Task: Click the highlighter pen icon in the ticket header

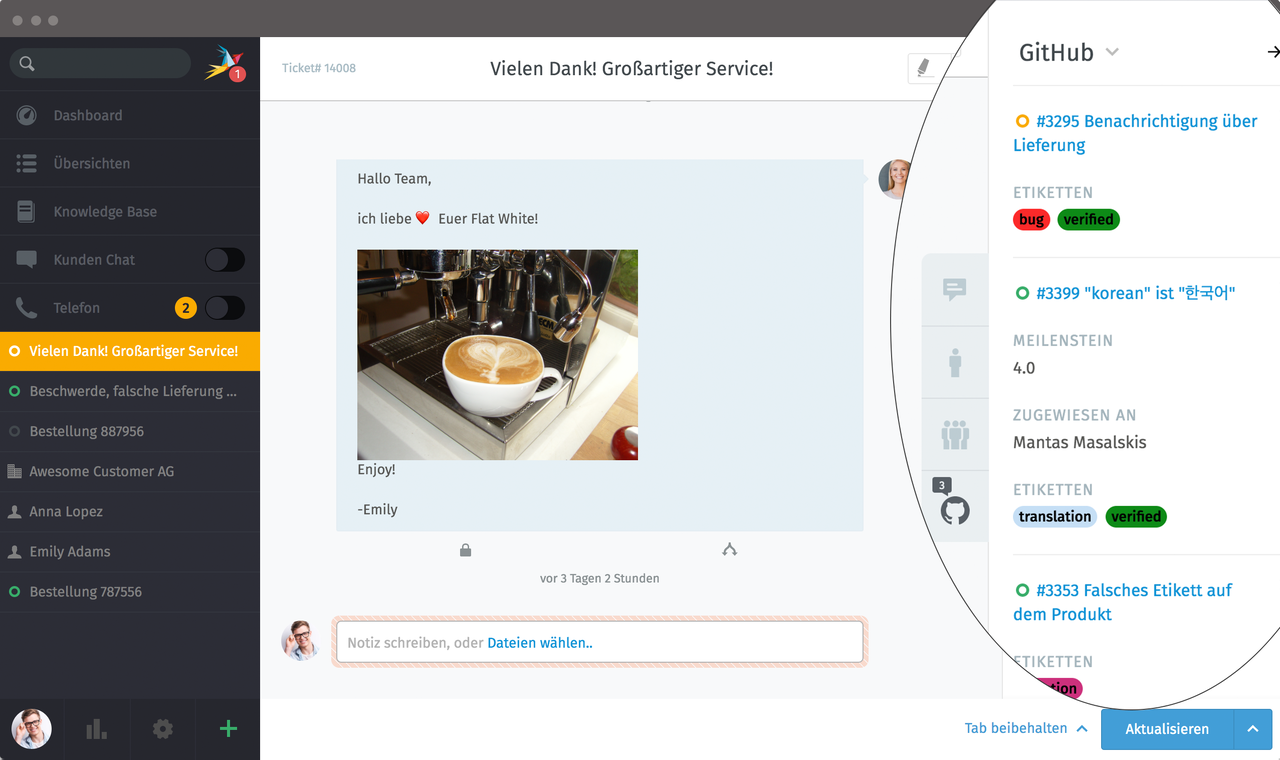Action: coord(925,67)
